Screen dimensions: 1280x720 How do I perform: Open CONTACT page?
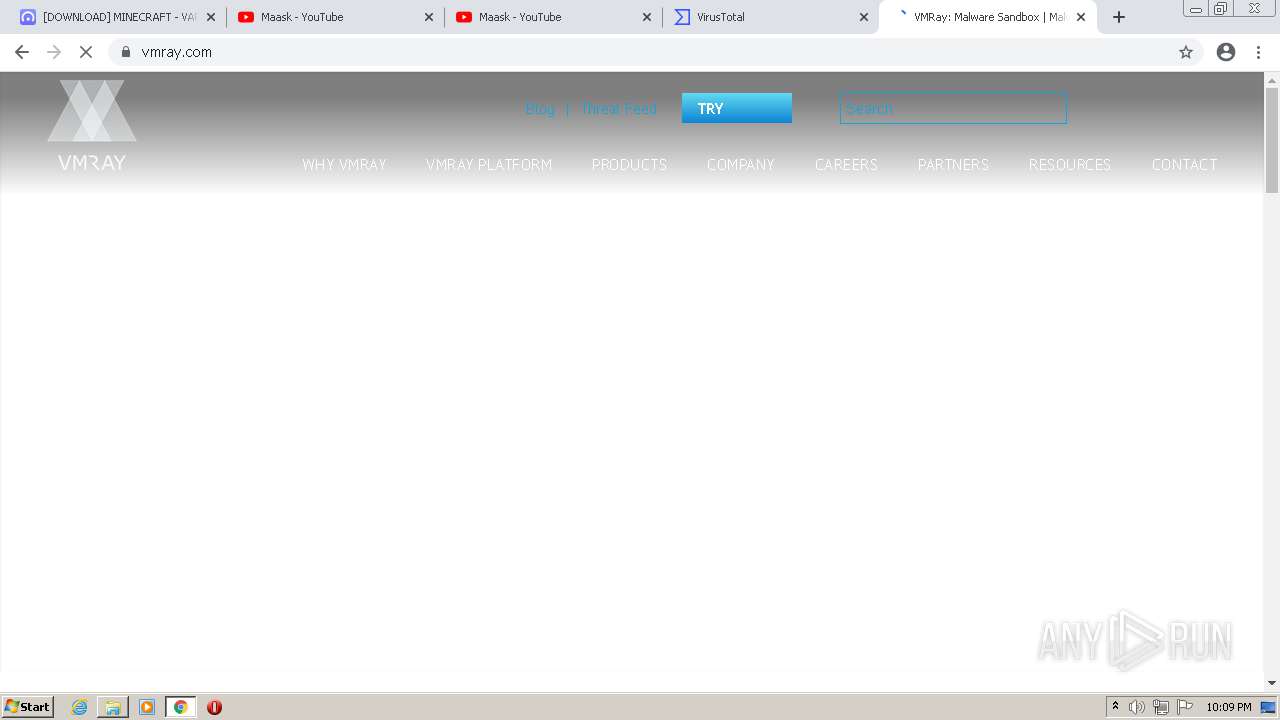[1185, 165]
